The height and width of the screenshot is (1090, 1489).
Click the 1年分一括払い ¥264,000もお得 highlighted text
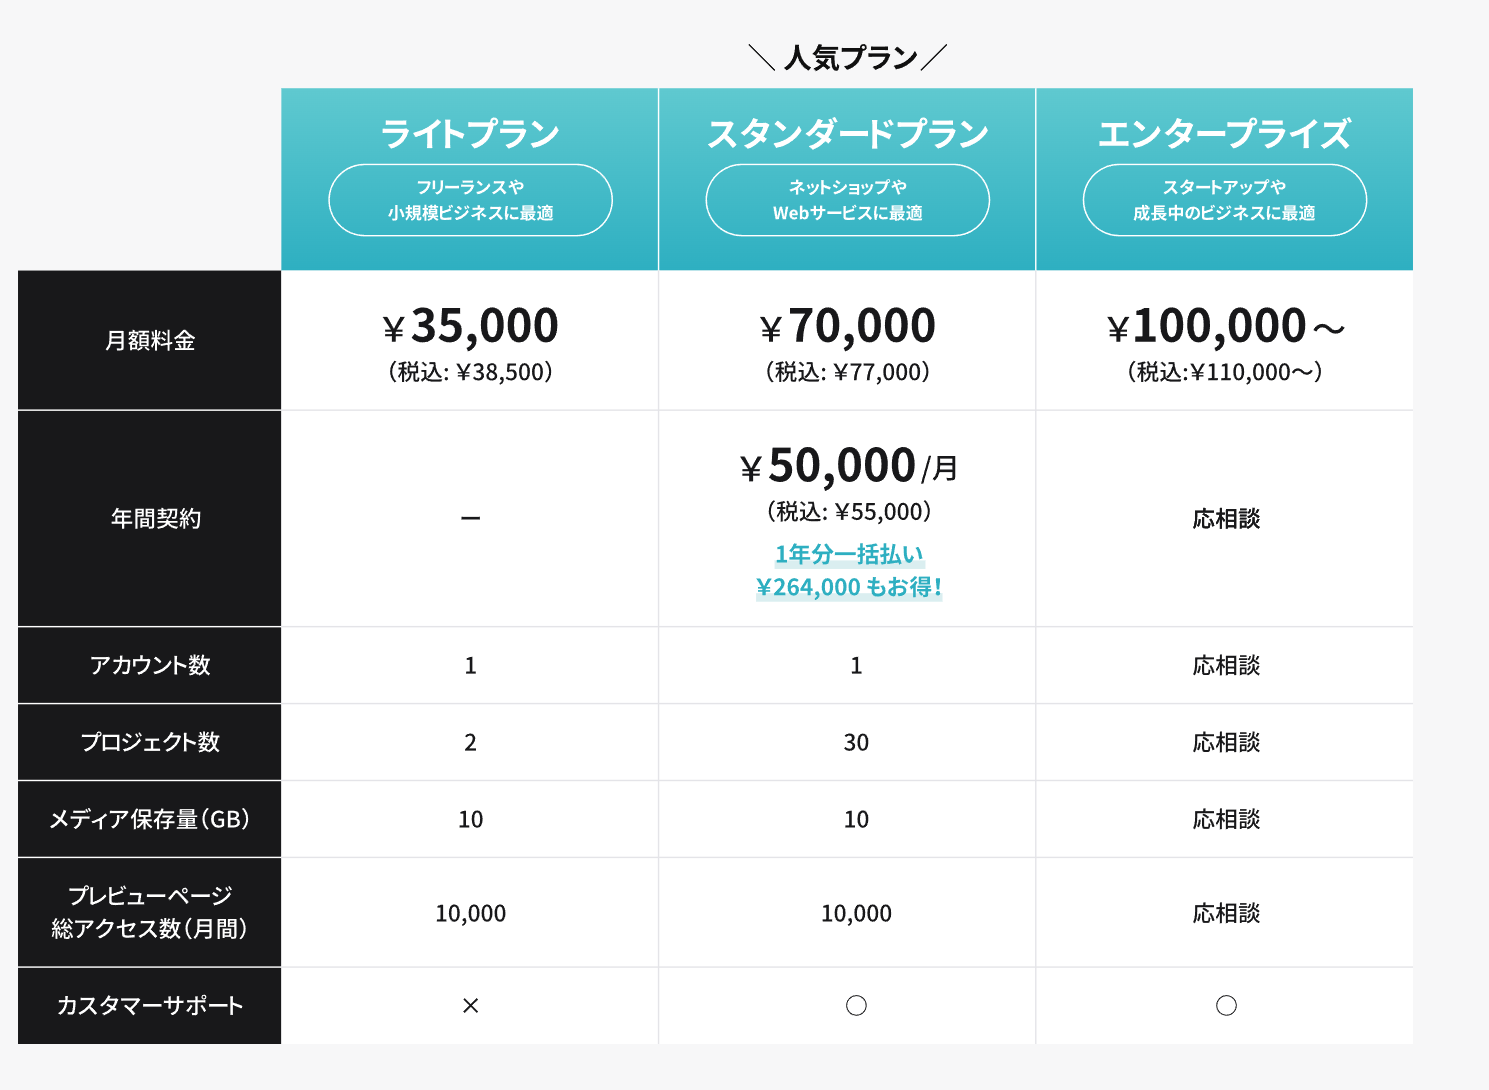[849, 571]
